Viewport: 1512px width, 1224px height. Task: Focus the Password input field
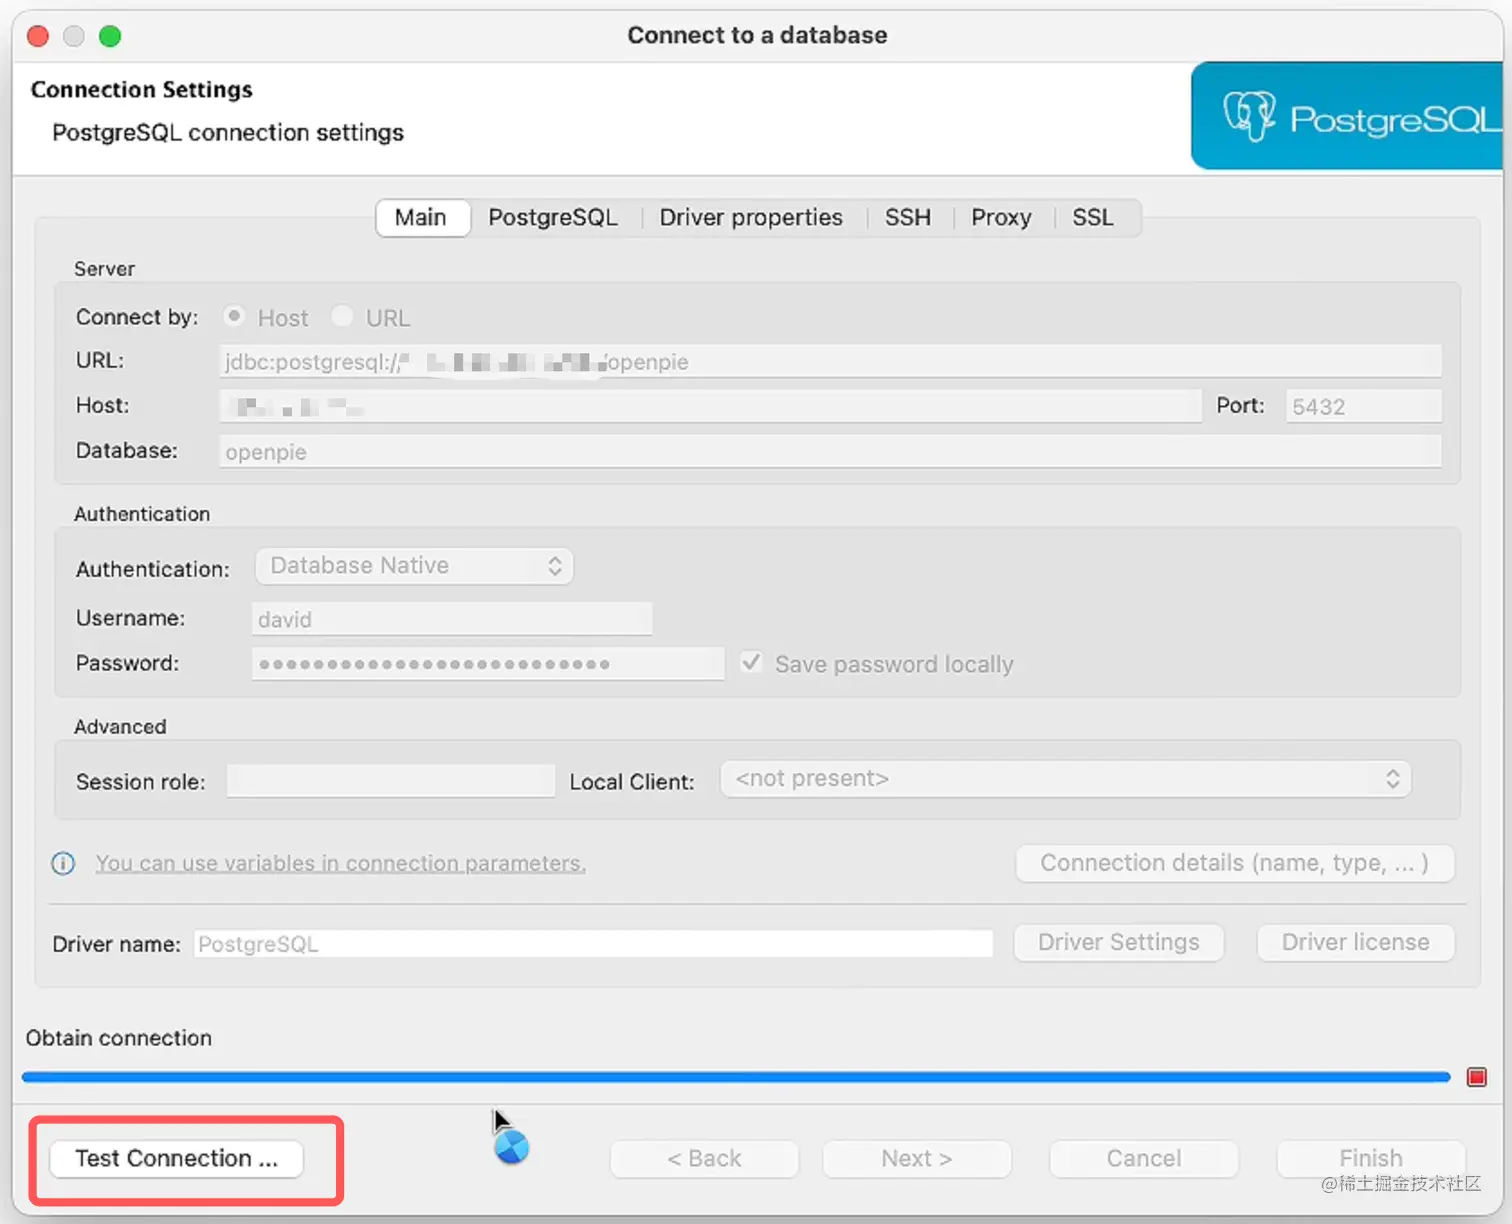point(488,664)
